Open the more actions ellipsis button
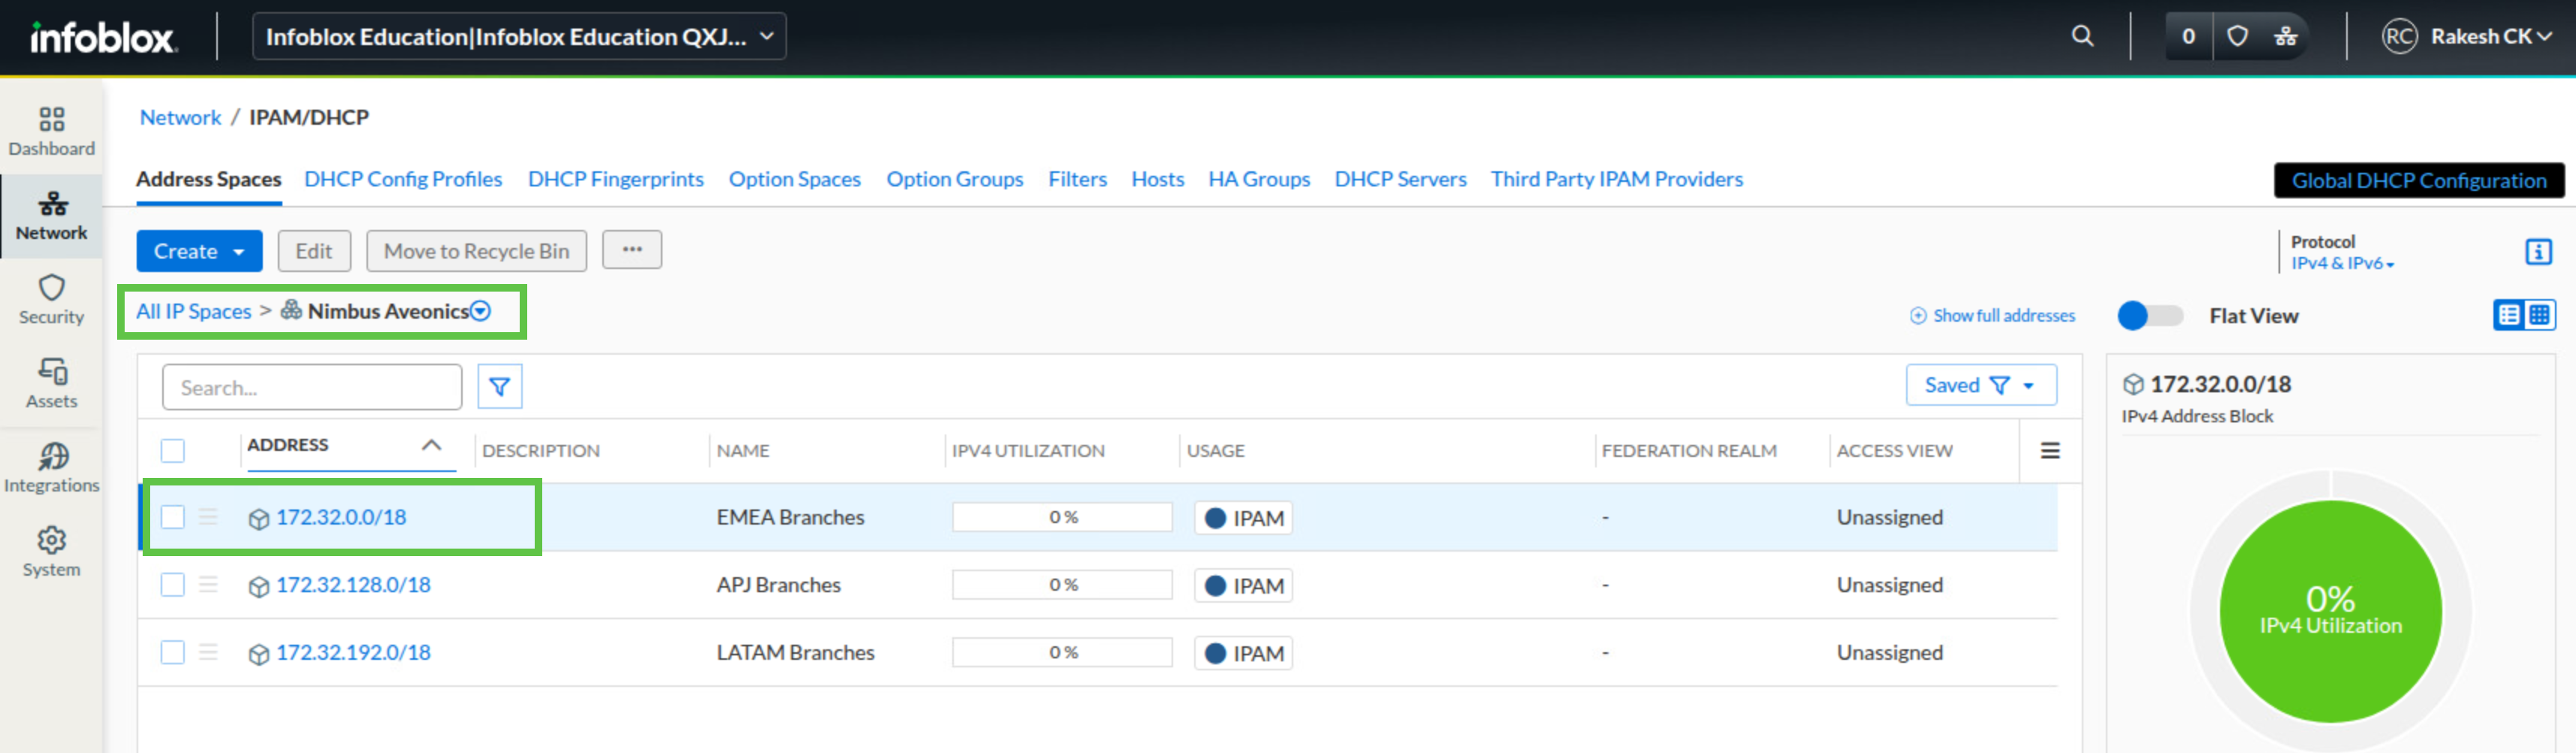Image resolution: width=2576 pixels, height=753 pixels. tap(632, 250)
